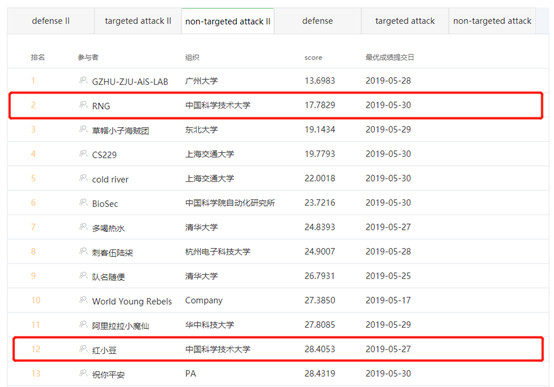
Task: Open the GZHU-ZJU-AIS-LAB participant name
Action: click(x=130, y=82)
